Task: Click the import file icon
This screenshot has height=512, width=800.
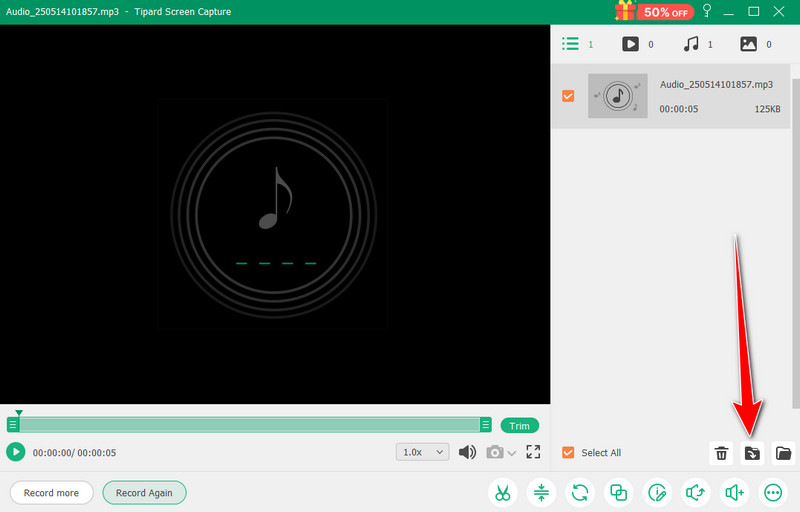Action: click(752, 453)
